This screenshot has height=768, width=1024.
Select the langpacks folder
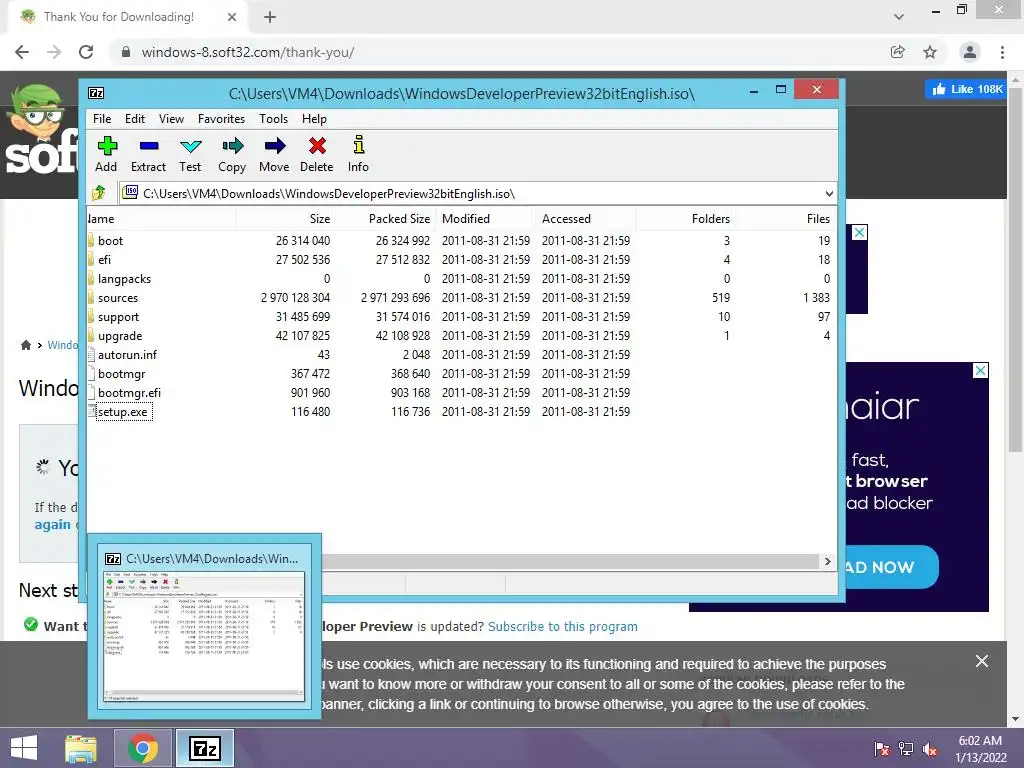[124, 279]
